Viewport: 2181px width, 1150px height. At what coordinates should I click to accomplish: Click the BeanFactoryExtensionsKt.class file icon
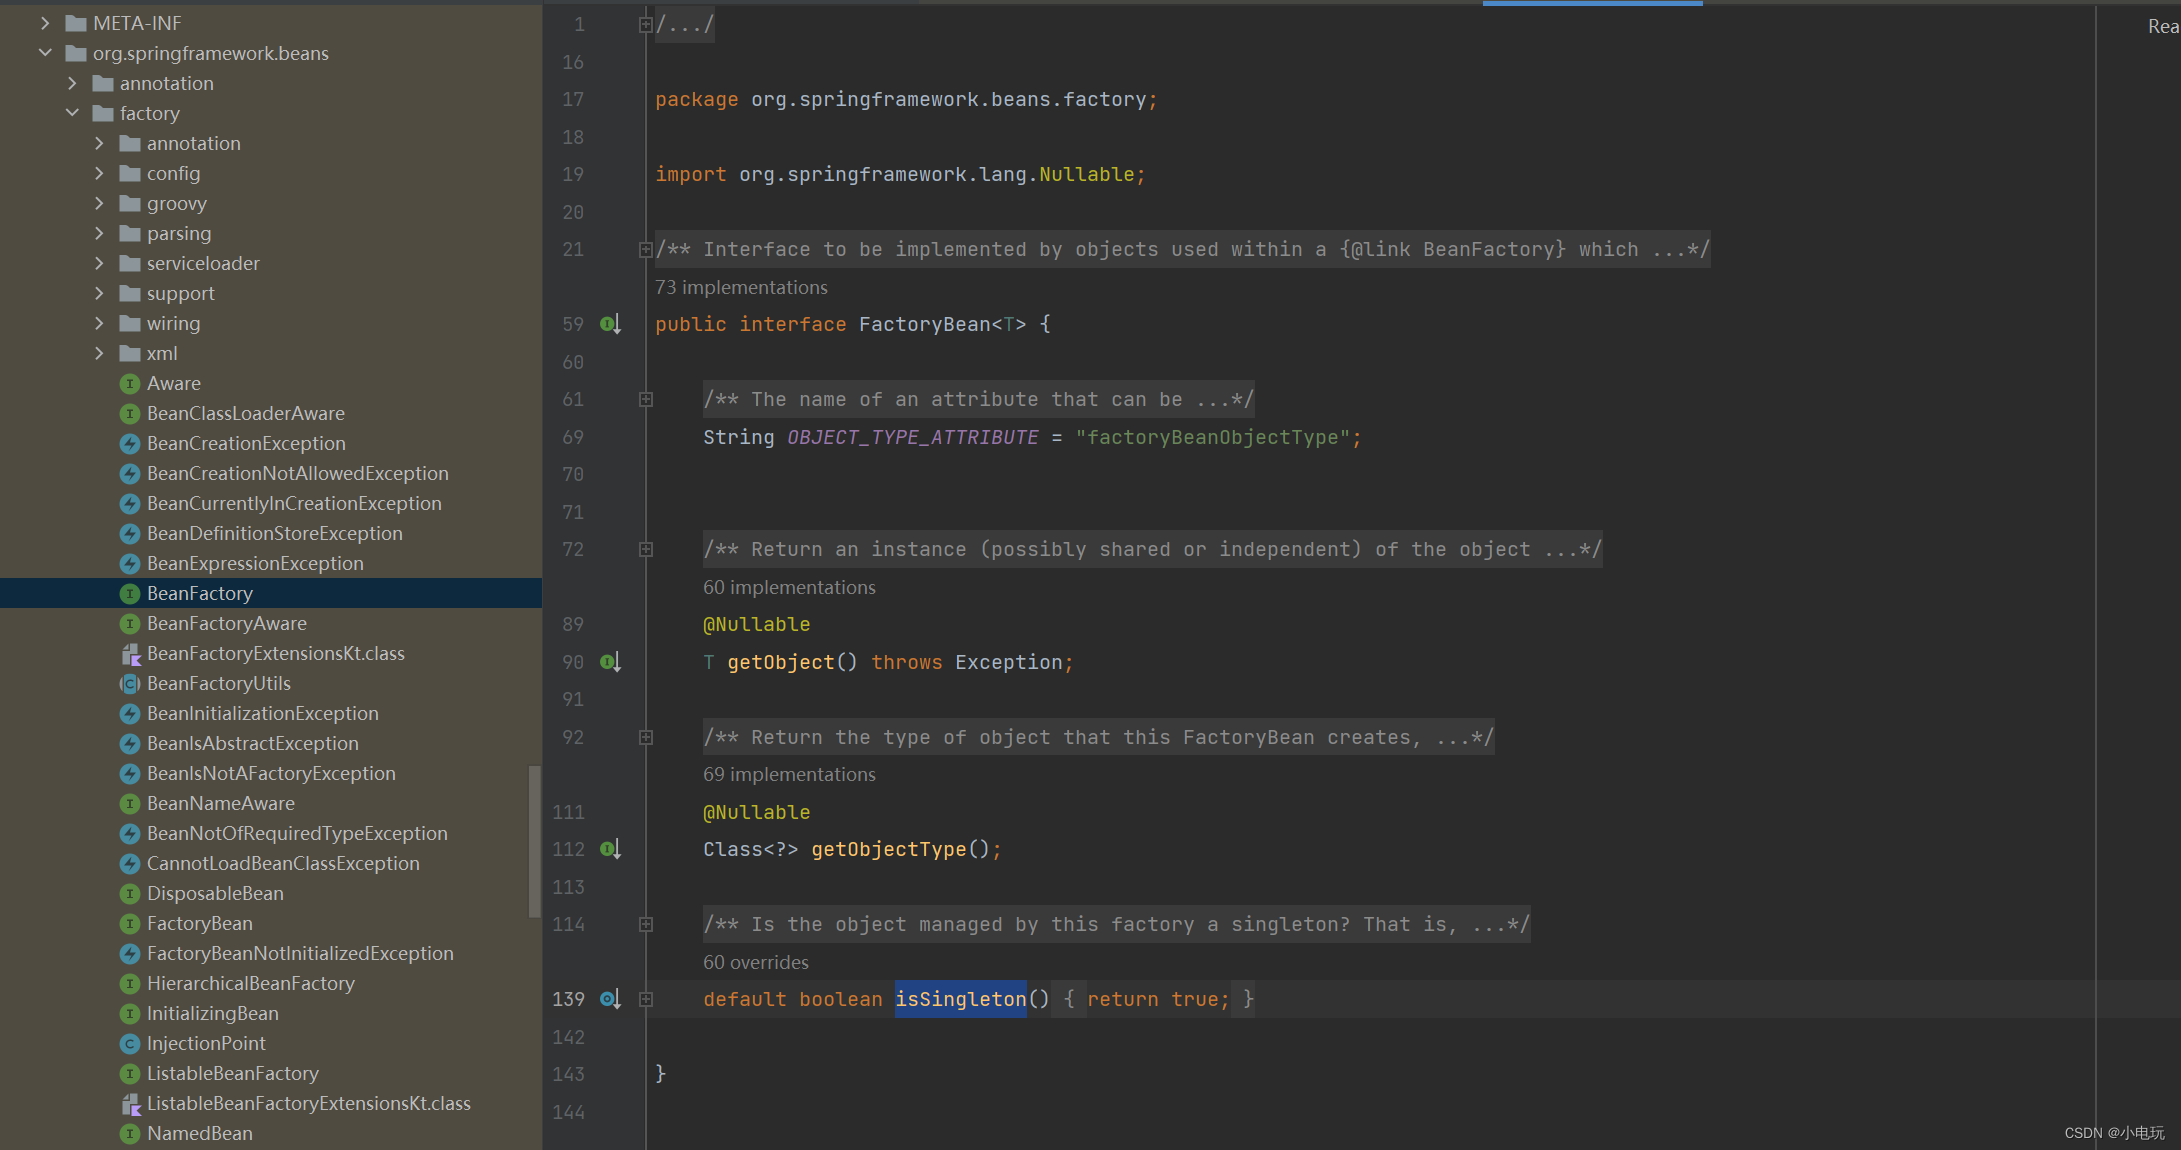130,654
